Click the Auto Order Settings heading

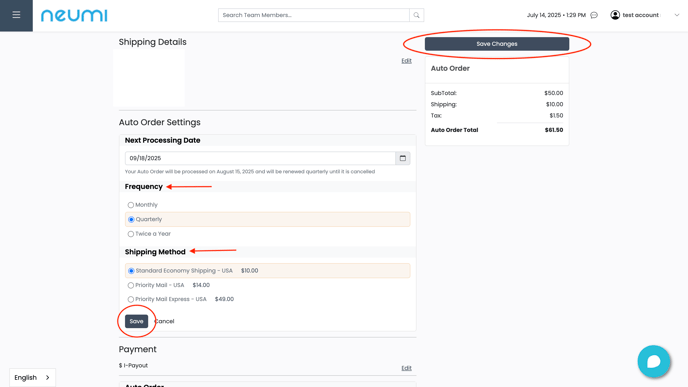pos(159,122)
